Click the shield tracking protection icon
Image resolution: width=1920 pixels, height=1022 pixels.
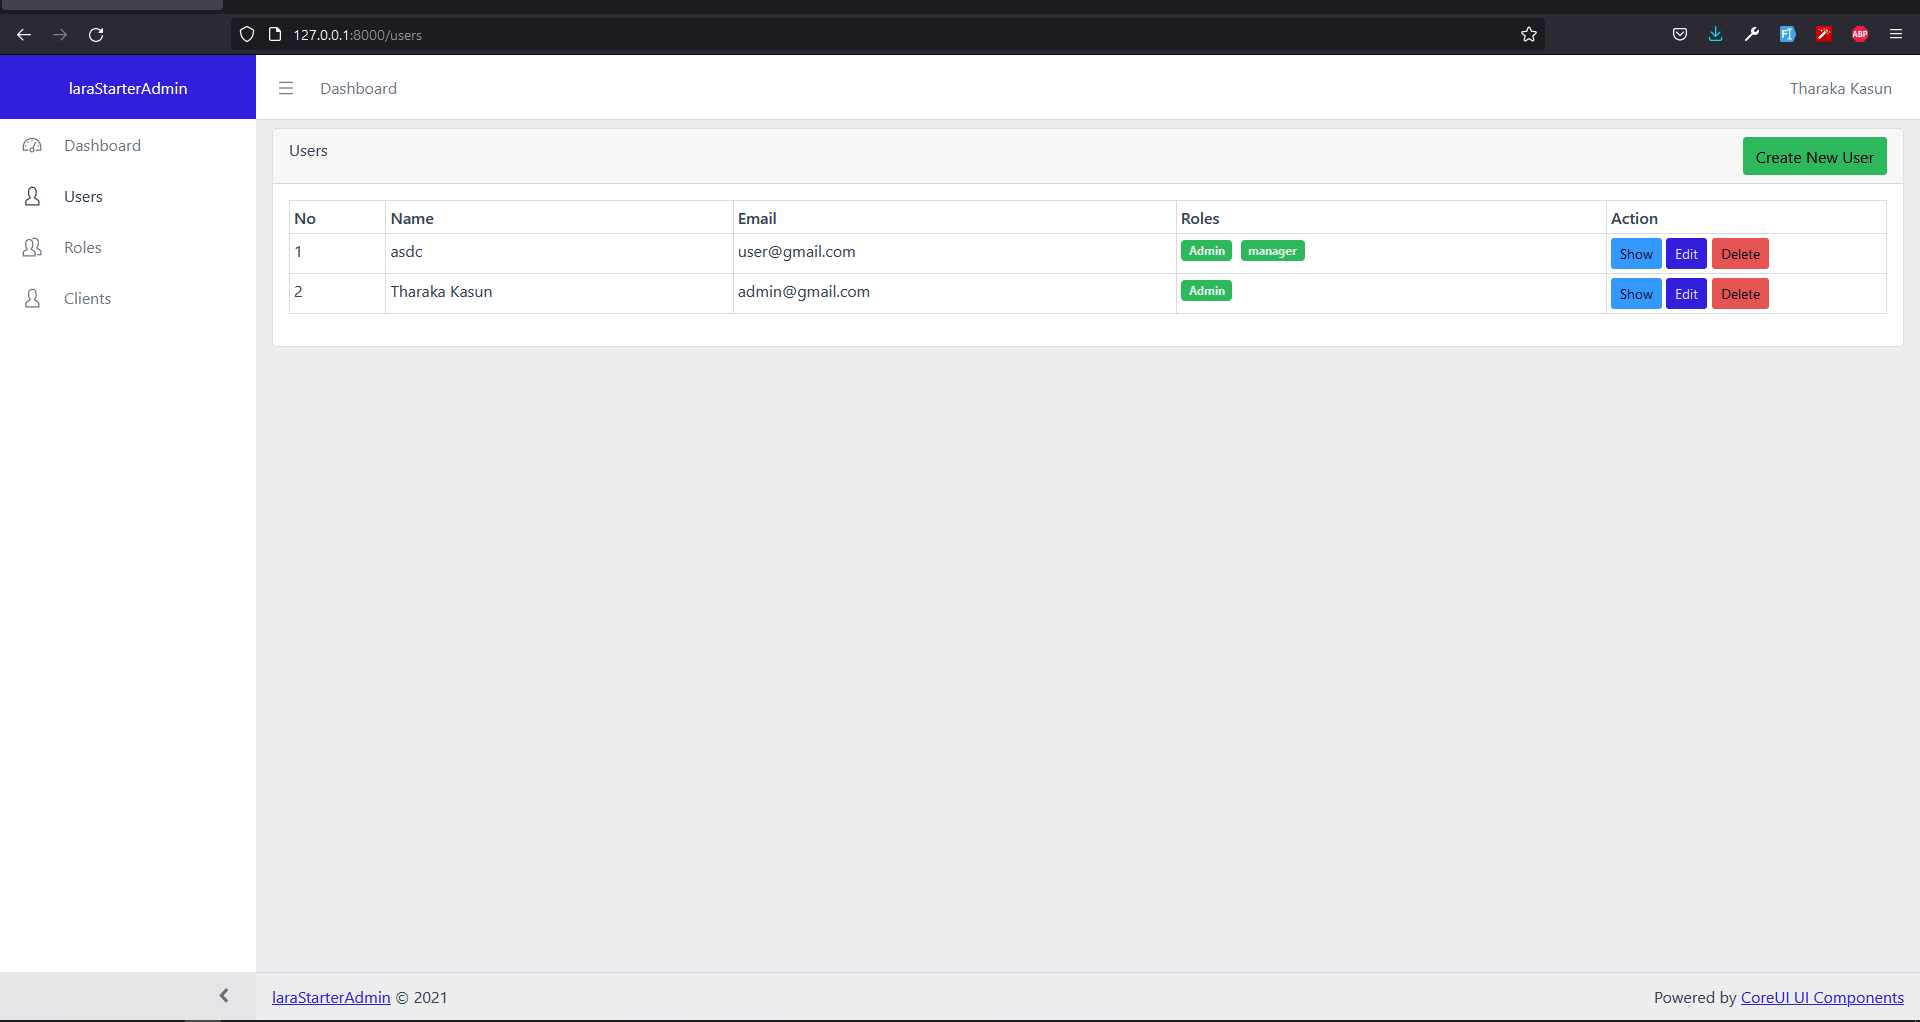247,34
